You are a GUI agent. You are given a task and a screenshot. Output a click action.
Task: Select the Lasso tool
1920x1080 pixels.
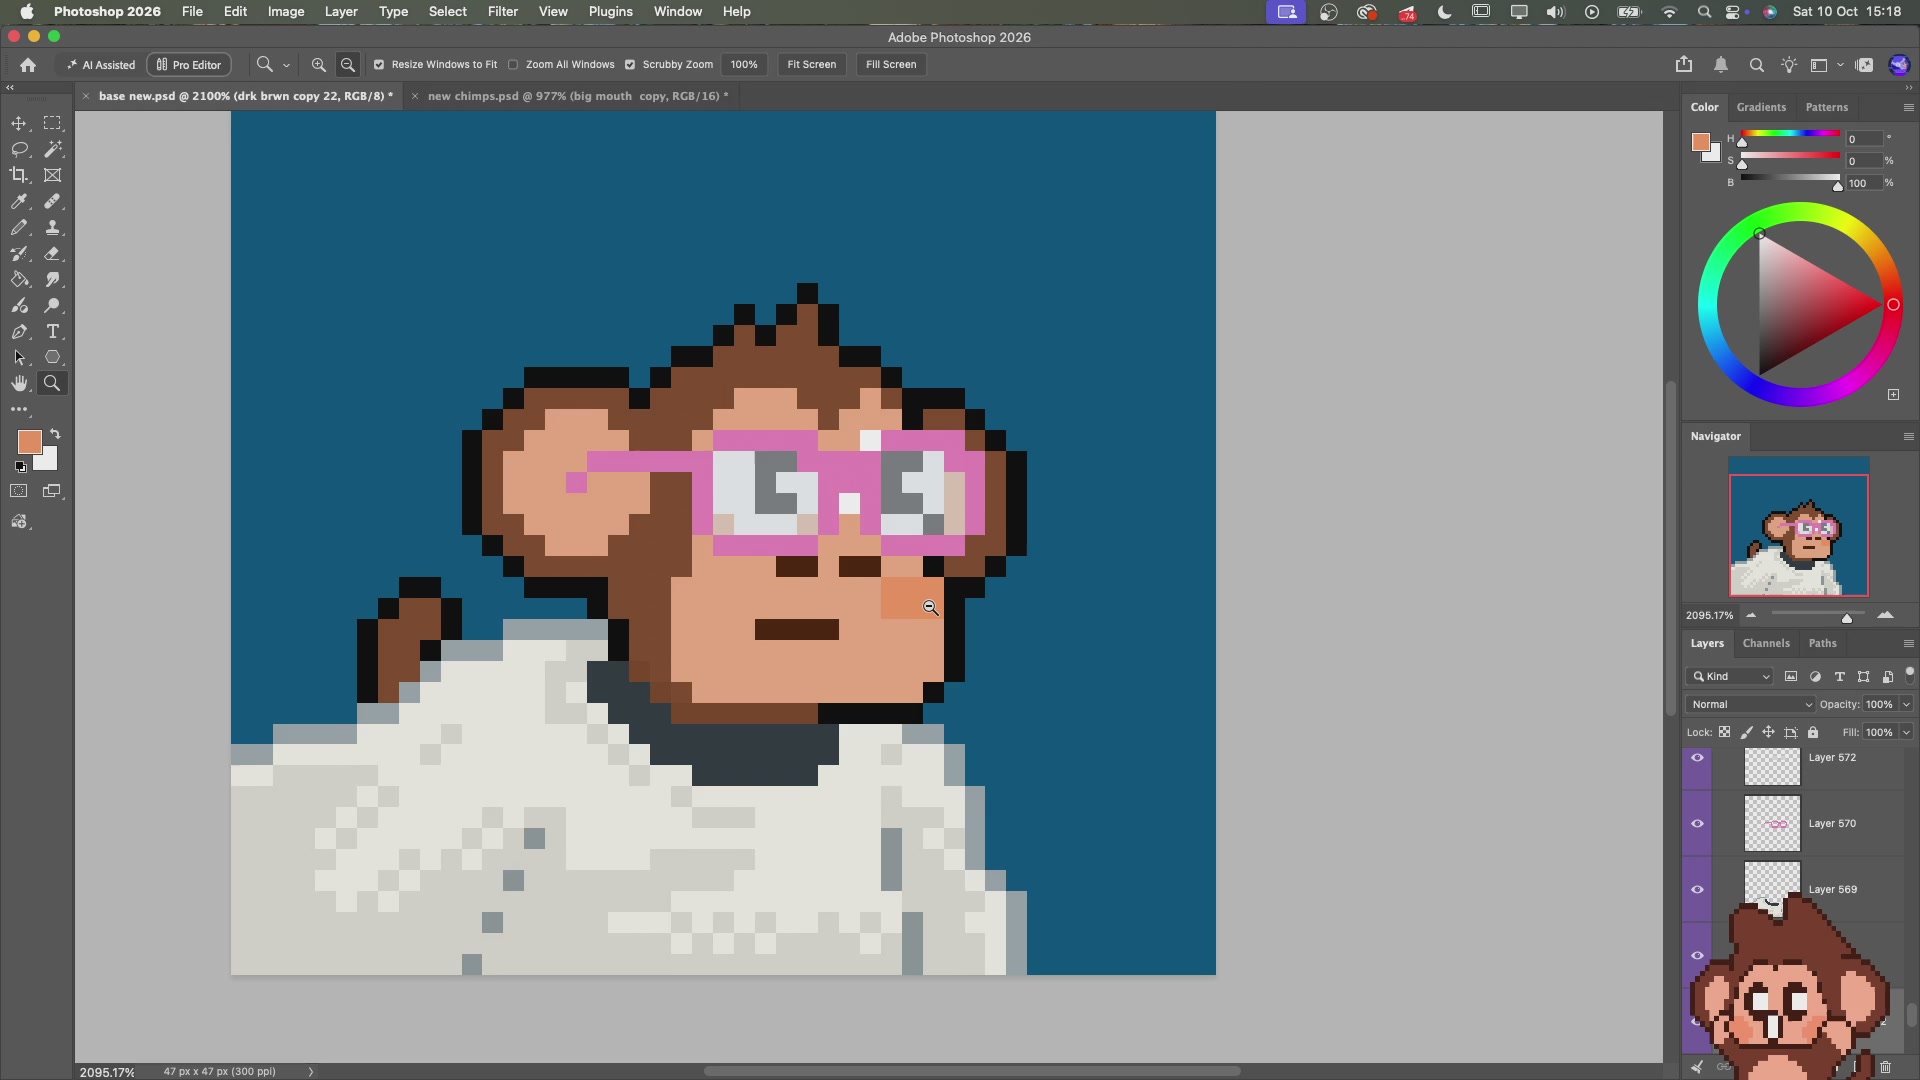[x=19, y=149]
